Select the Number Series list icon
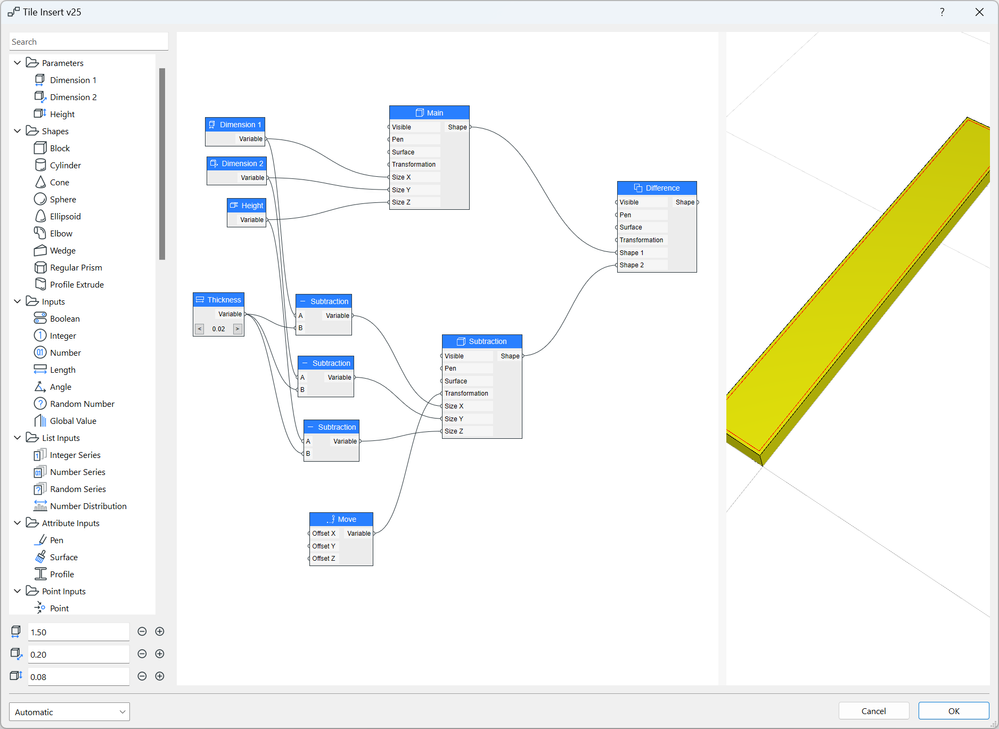The height and width of the screenshot is (729, 999). coord(40,472)
